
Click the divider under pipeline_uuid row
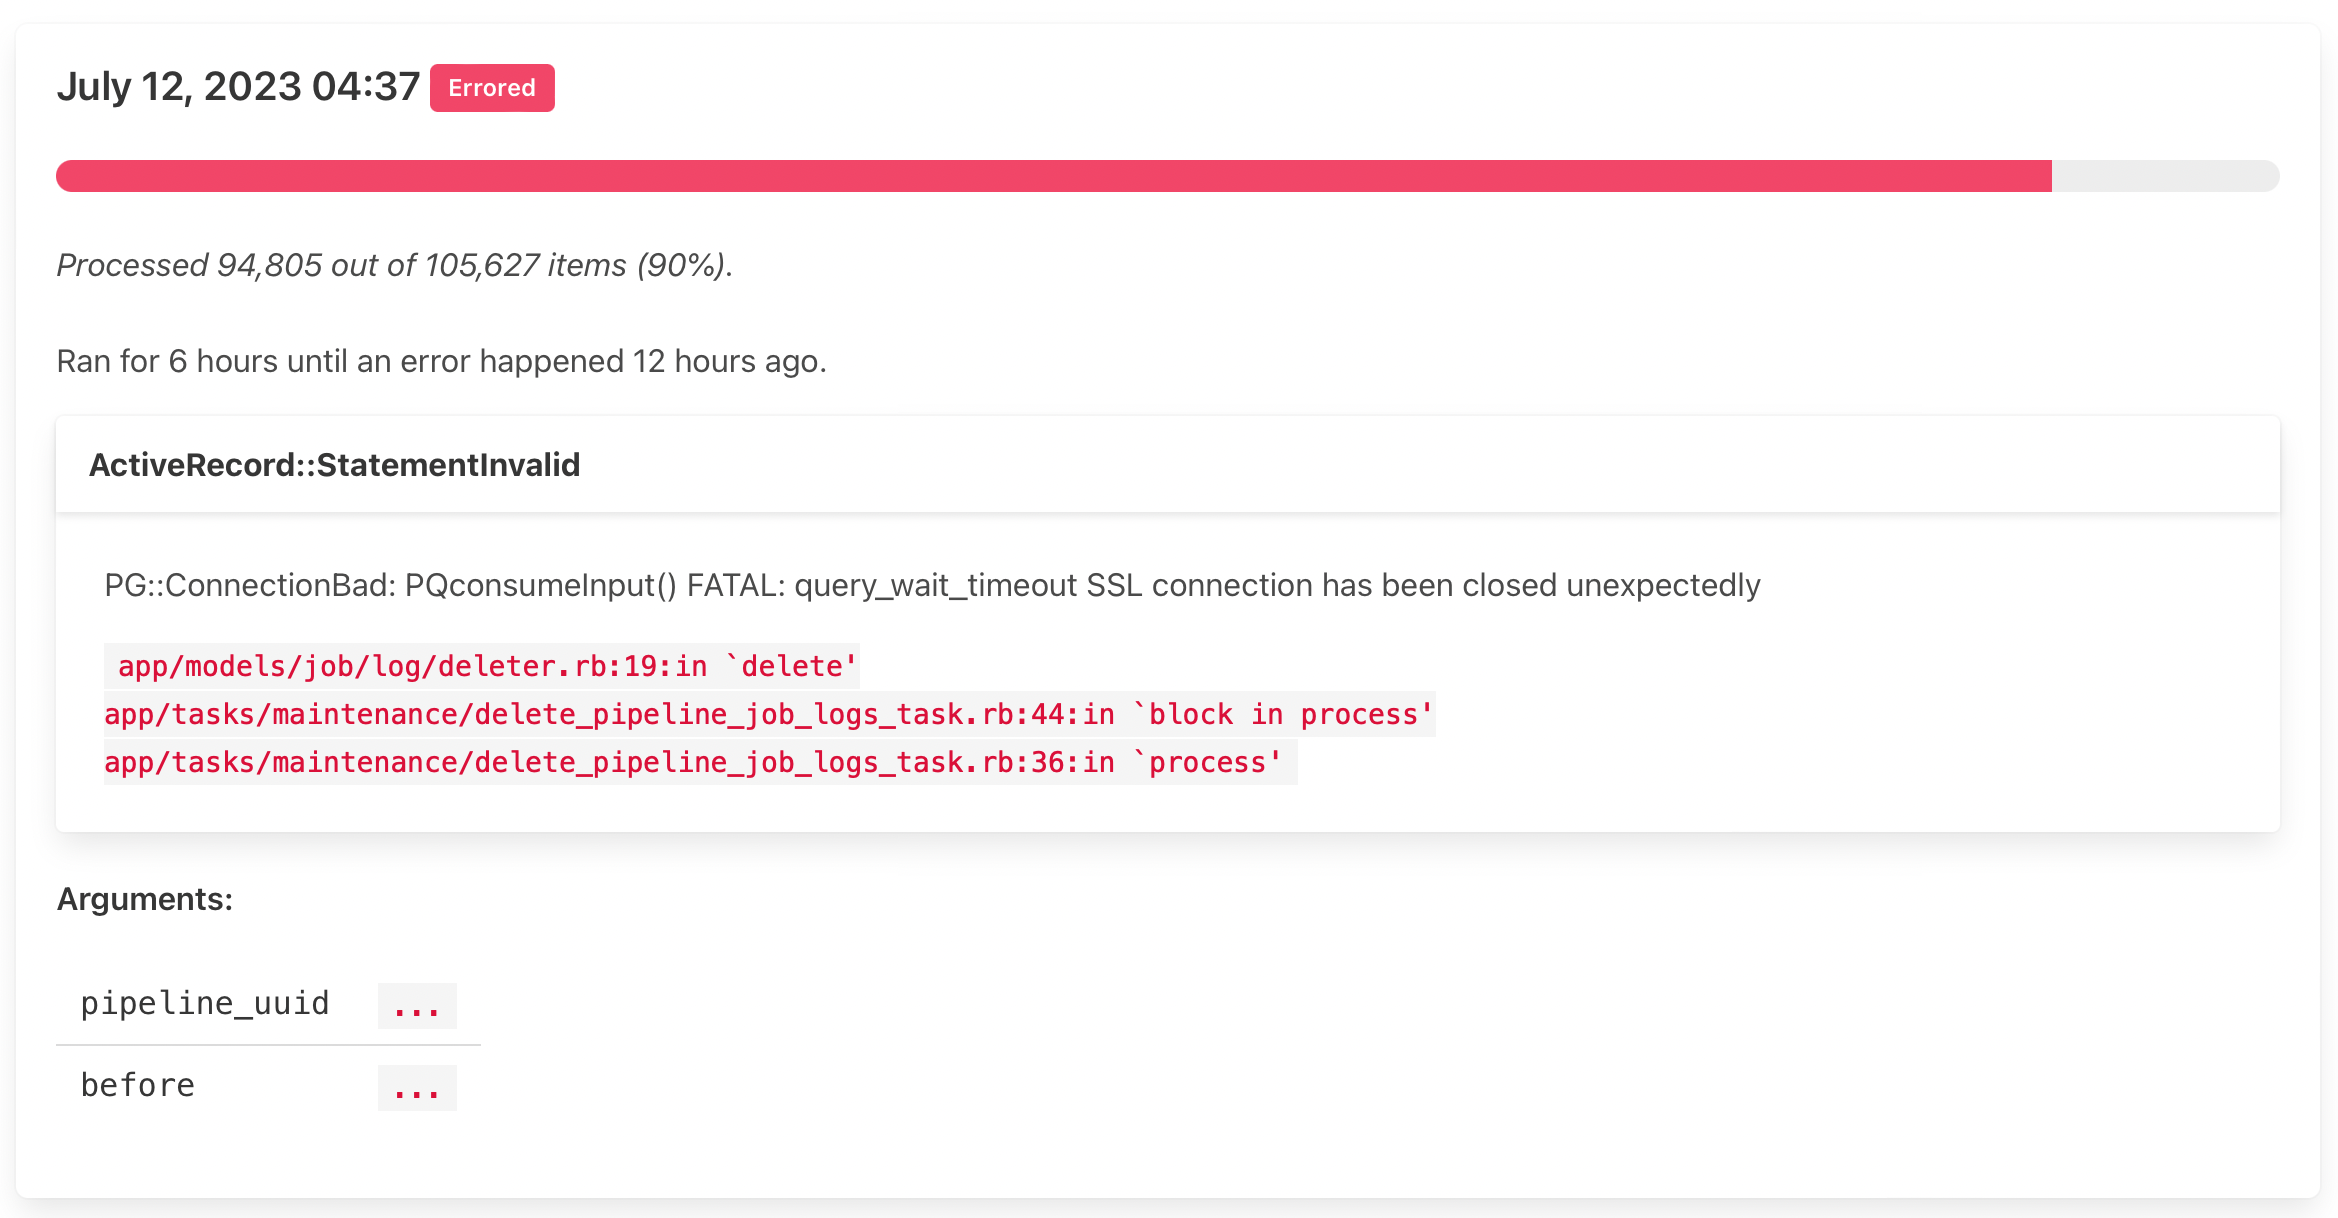(x=268, y=1045)
